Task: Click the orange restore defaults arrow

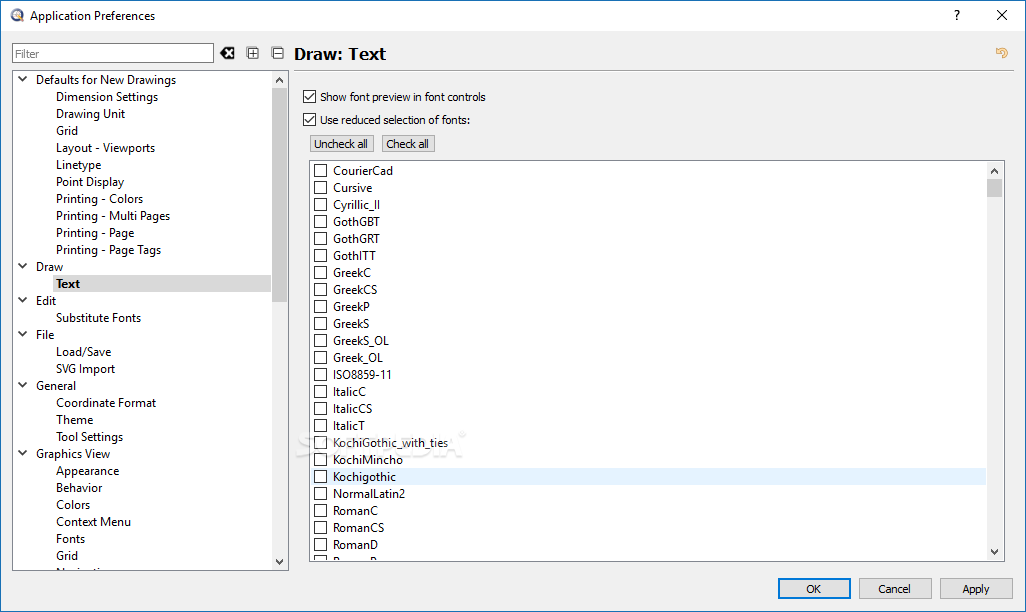Action: click(x=1001, y=53)
